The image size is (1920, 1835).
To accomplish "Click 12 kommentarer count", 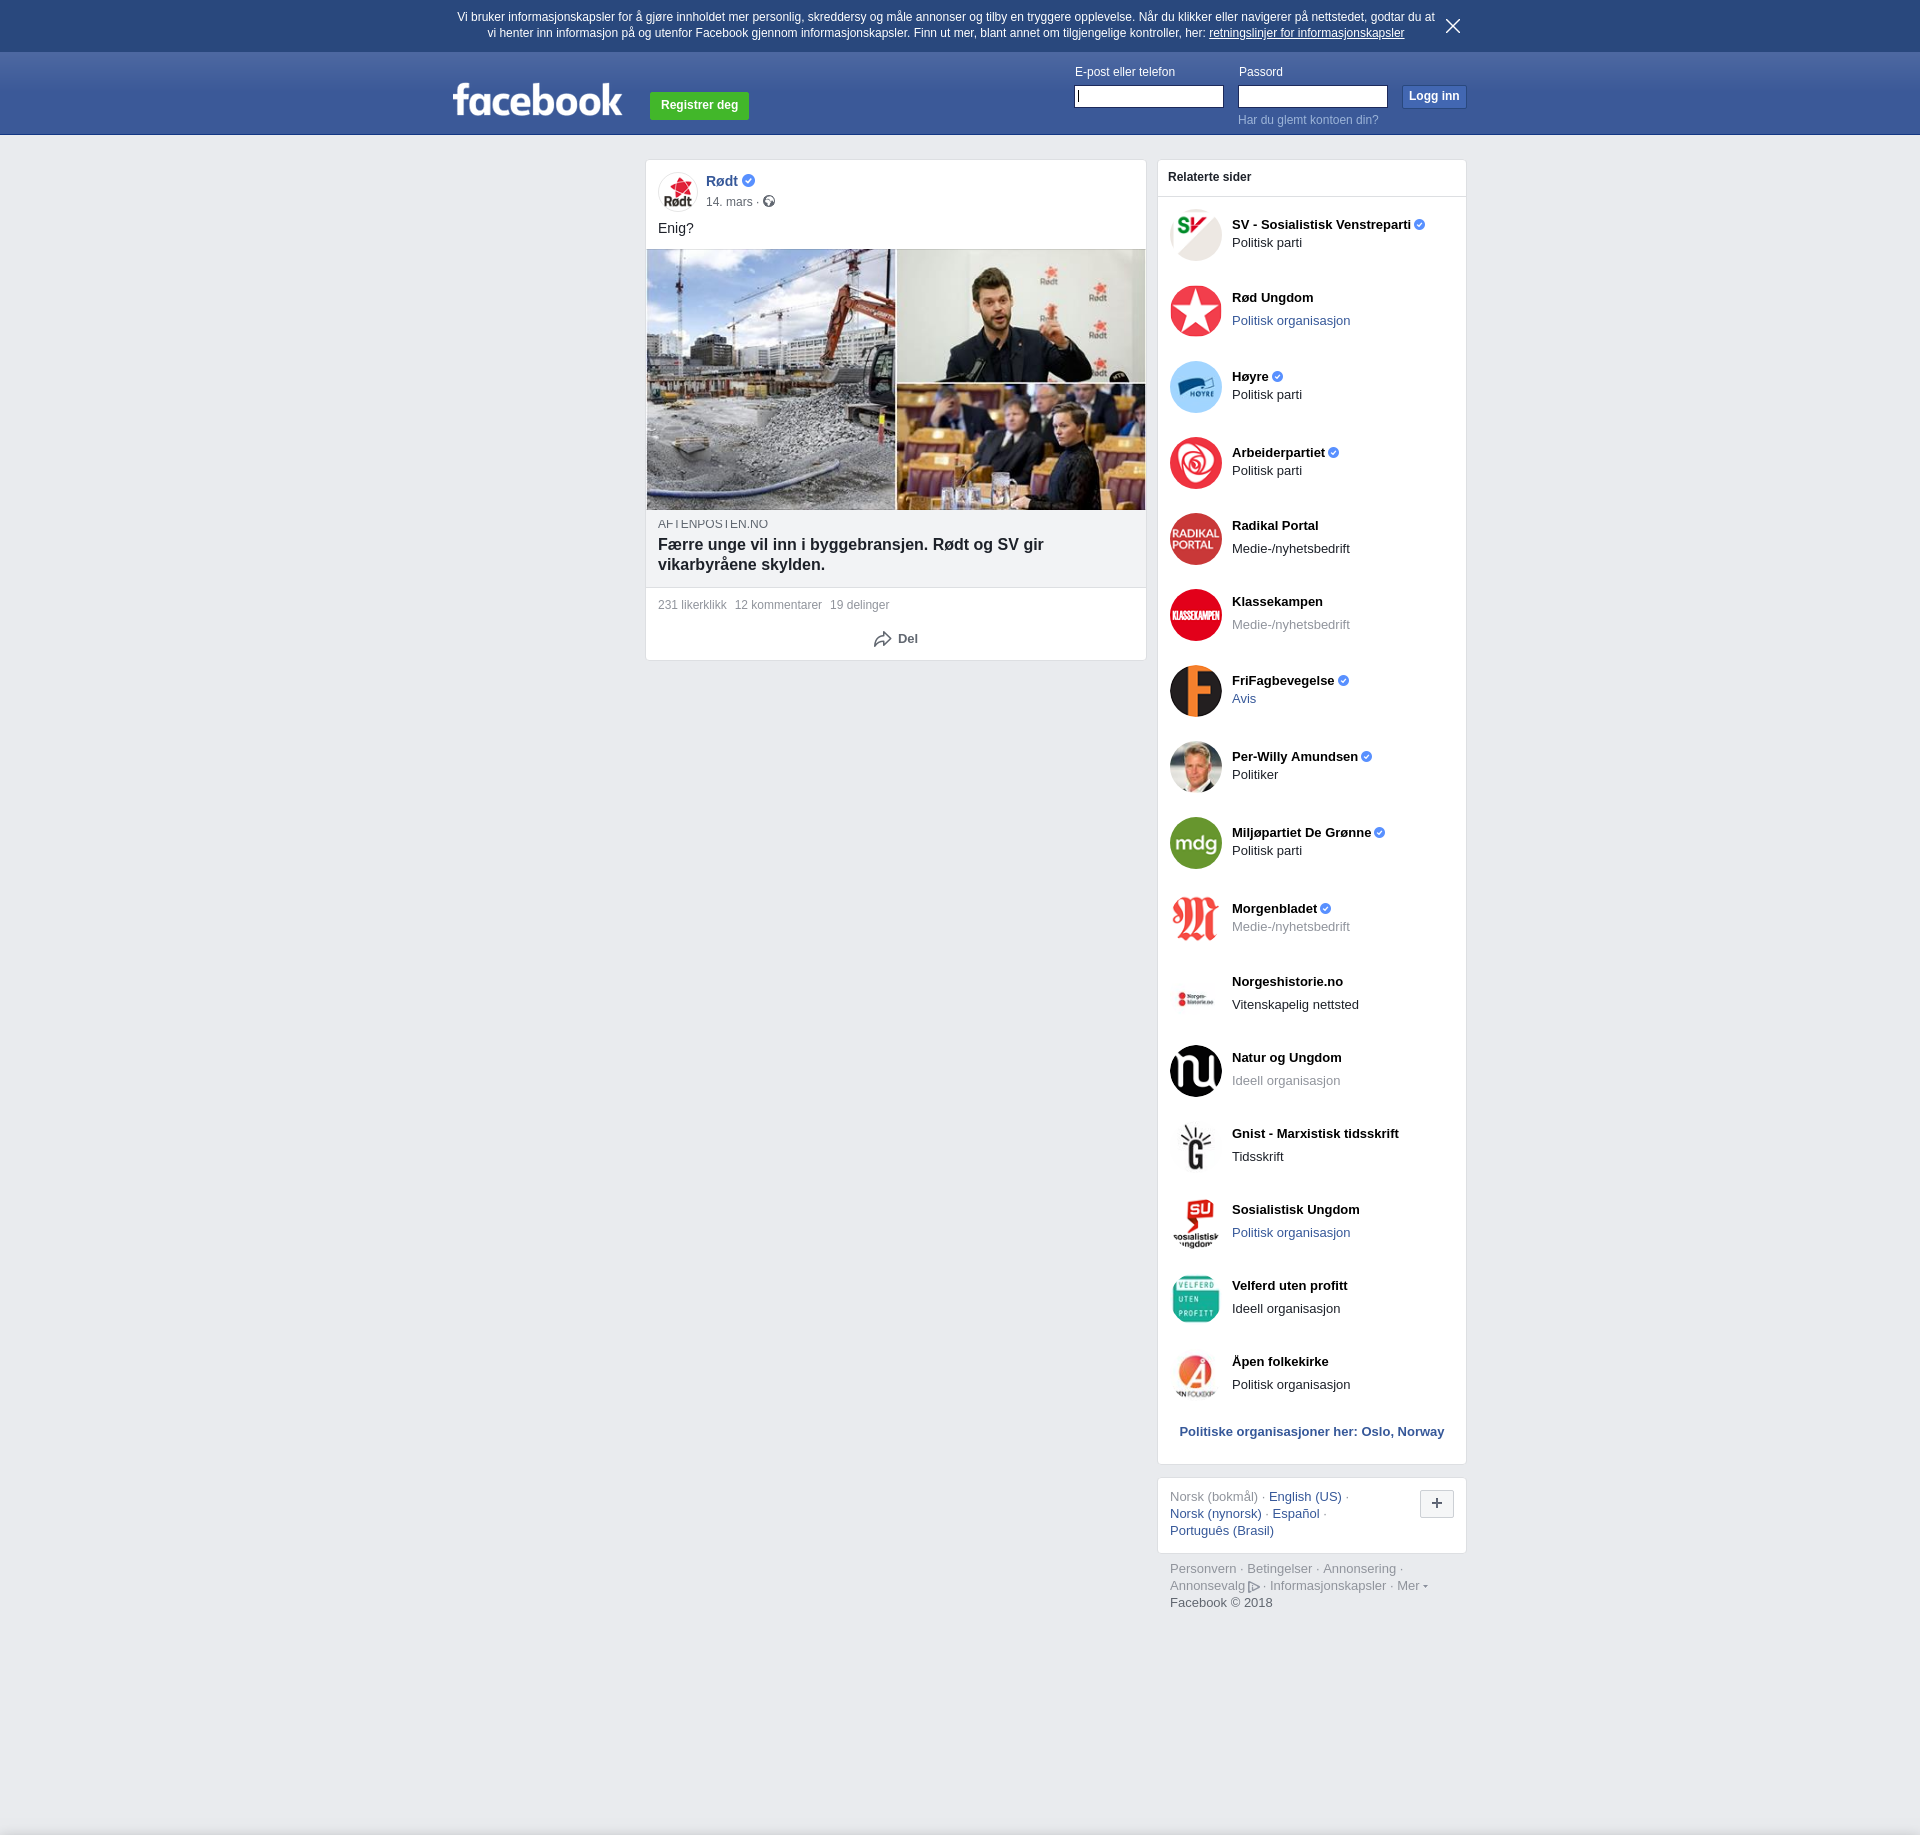I will pyautogui.click(x=778, y=605).
